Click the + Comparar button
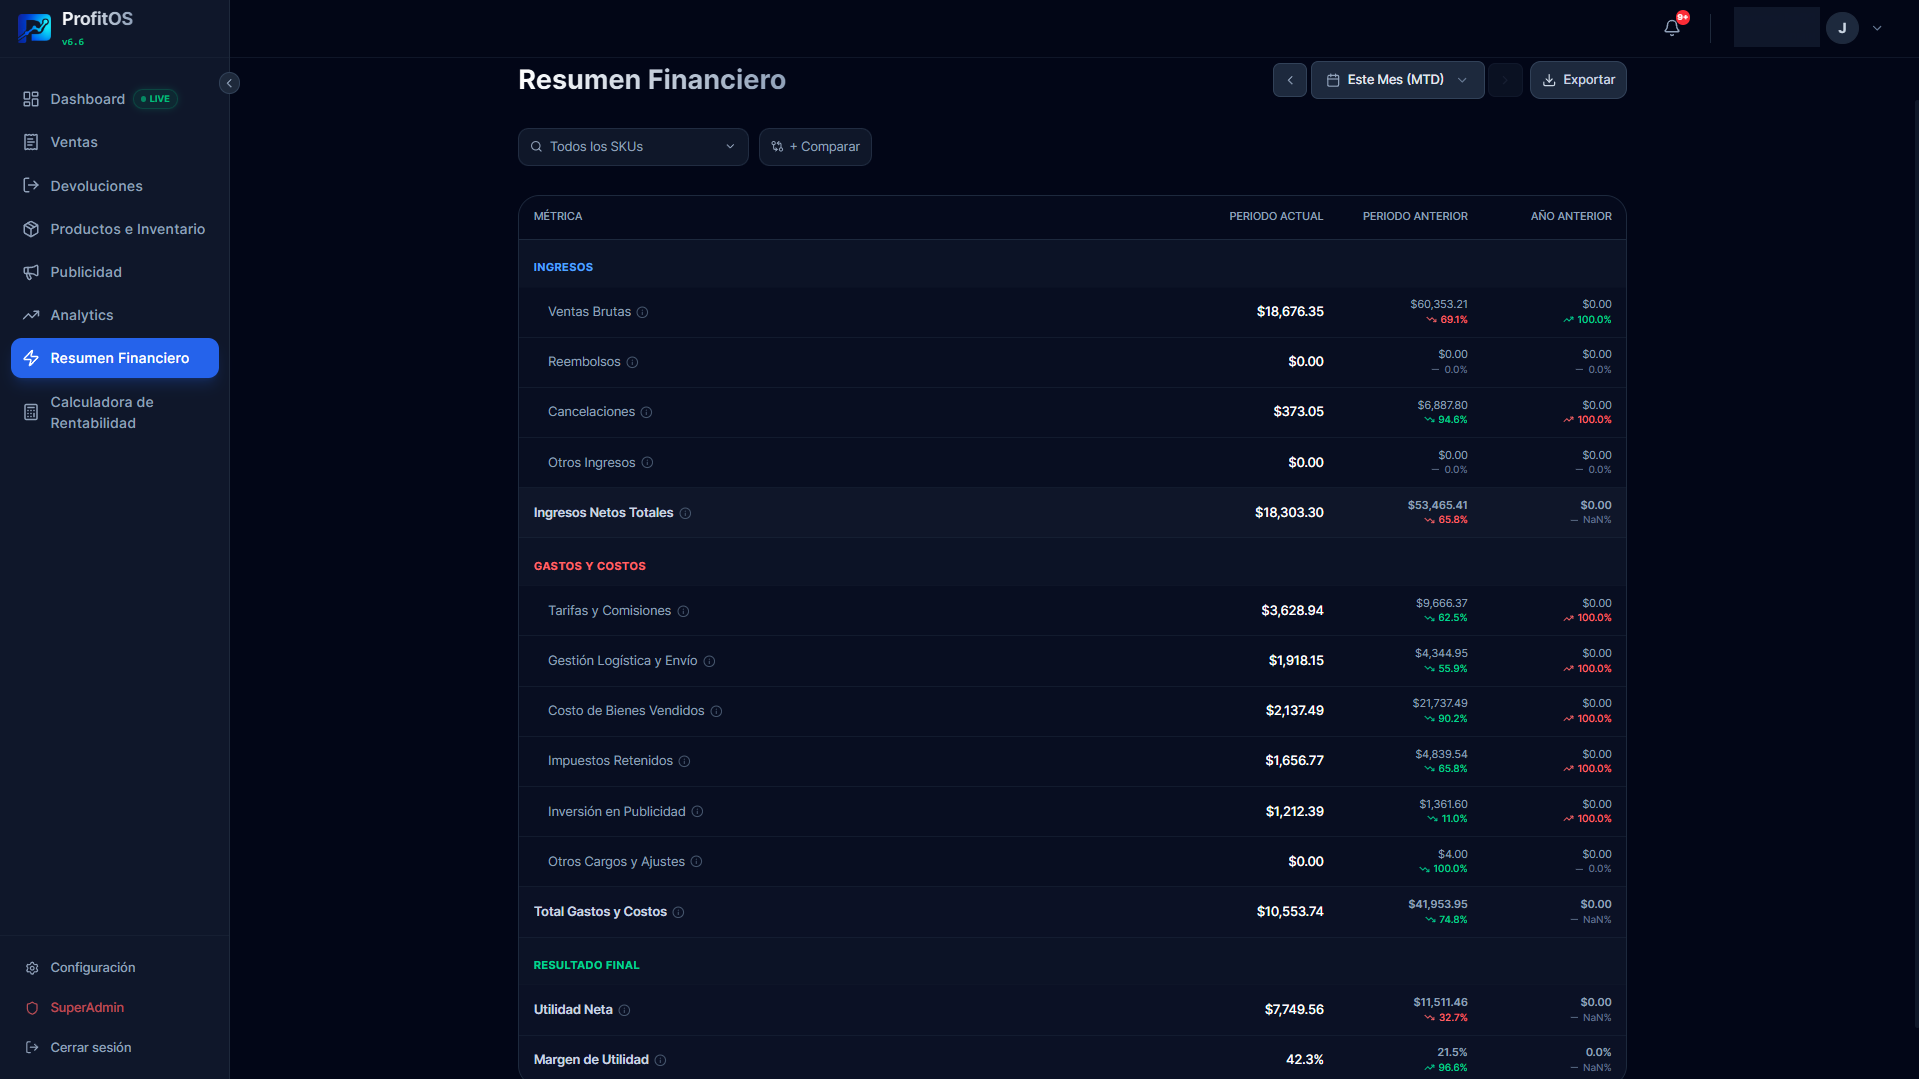The width and height of the screenshot is (1919, 1079). coord(815,147)
